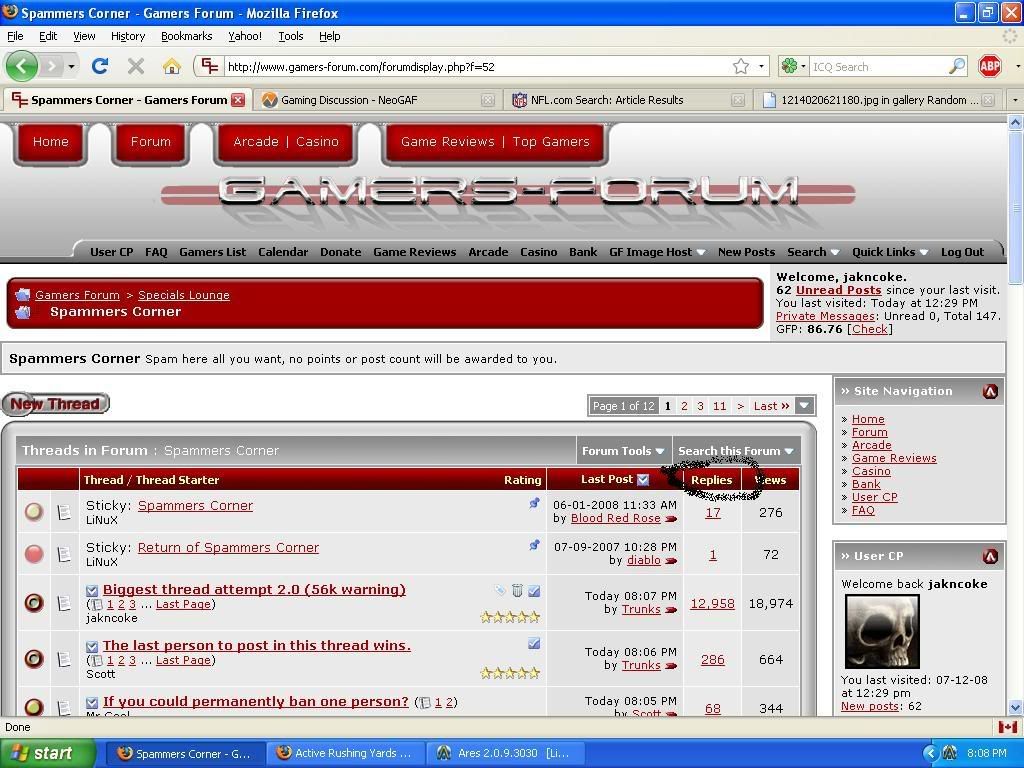Click the New Thread button
The image size is (1024, 768).
[56, 404]
